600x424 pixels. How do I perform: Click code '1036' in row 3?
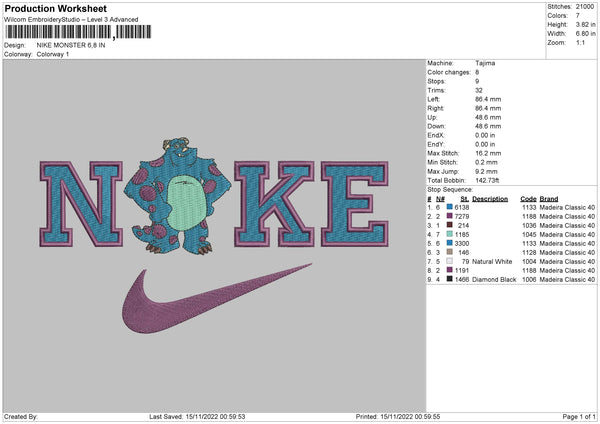click(x=529, y=225)
